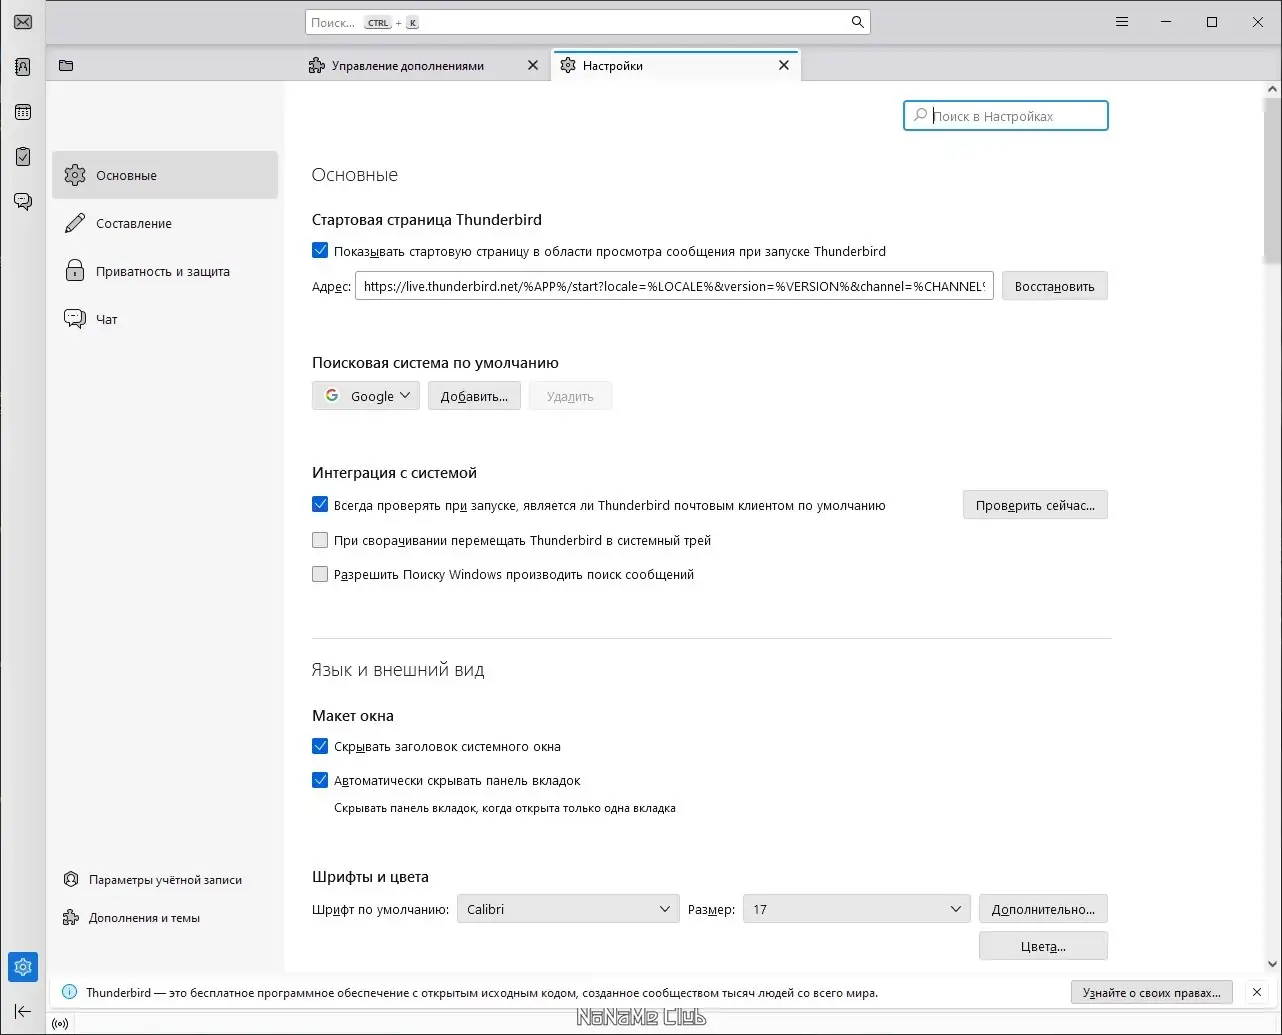Image resolution: width=1282 pixels, height=1035 pixels.
Task: Click the hint «Скрывать панель вкладок, когда открыта только одна вкладка»
Action: pyautogui.click(x=505, y=808)
